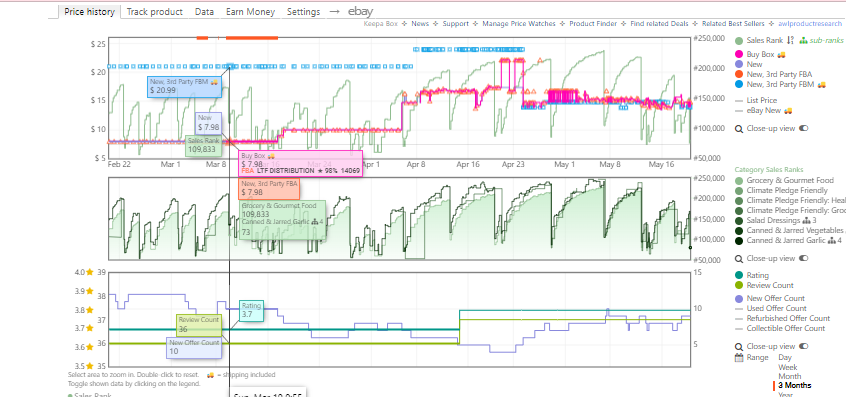Click magnifier icon beside price chart Close-up view

739,129
